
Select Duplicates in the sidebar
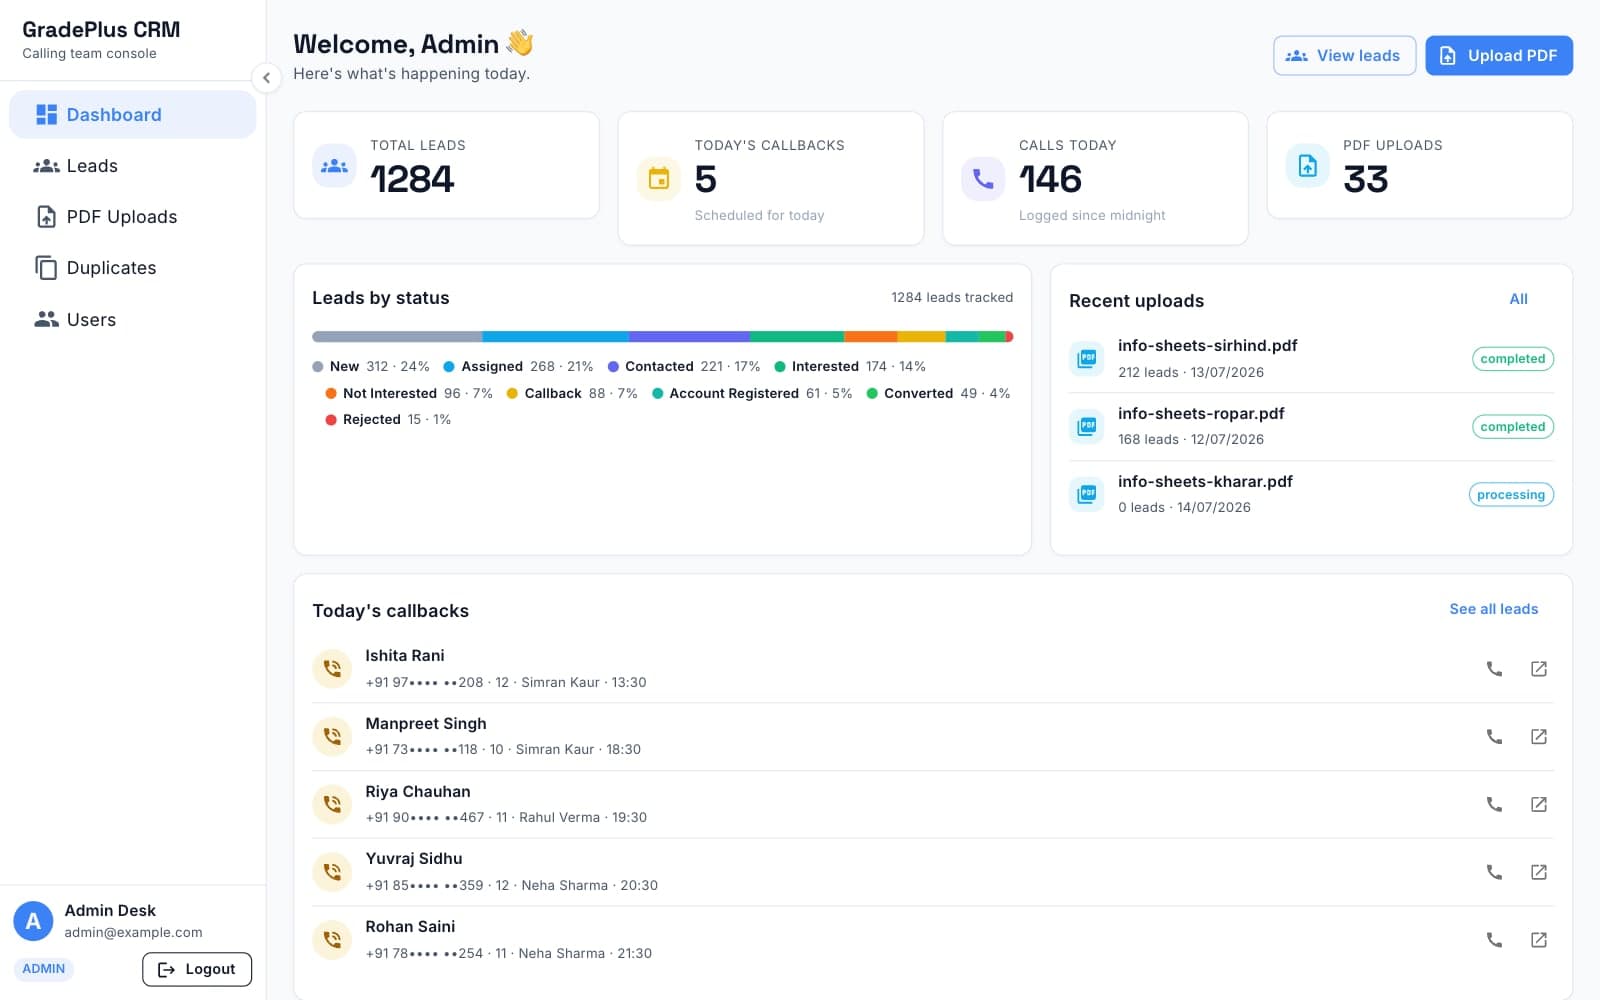132,268
